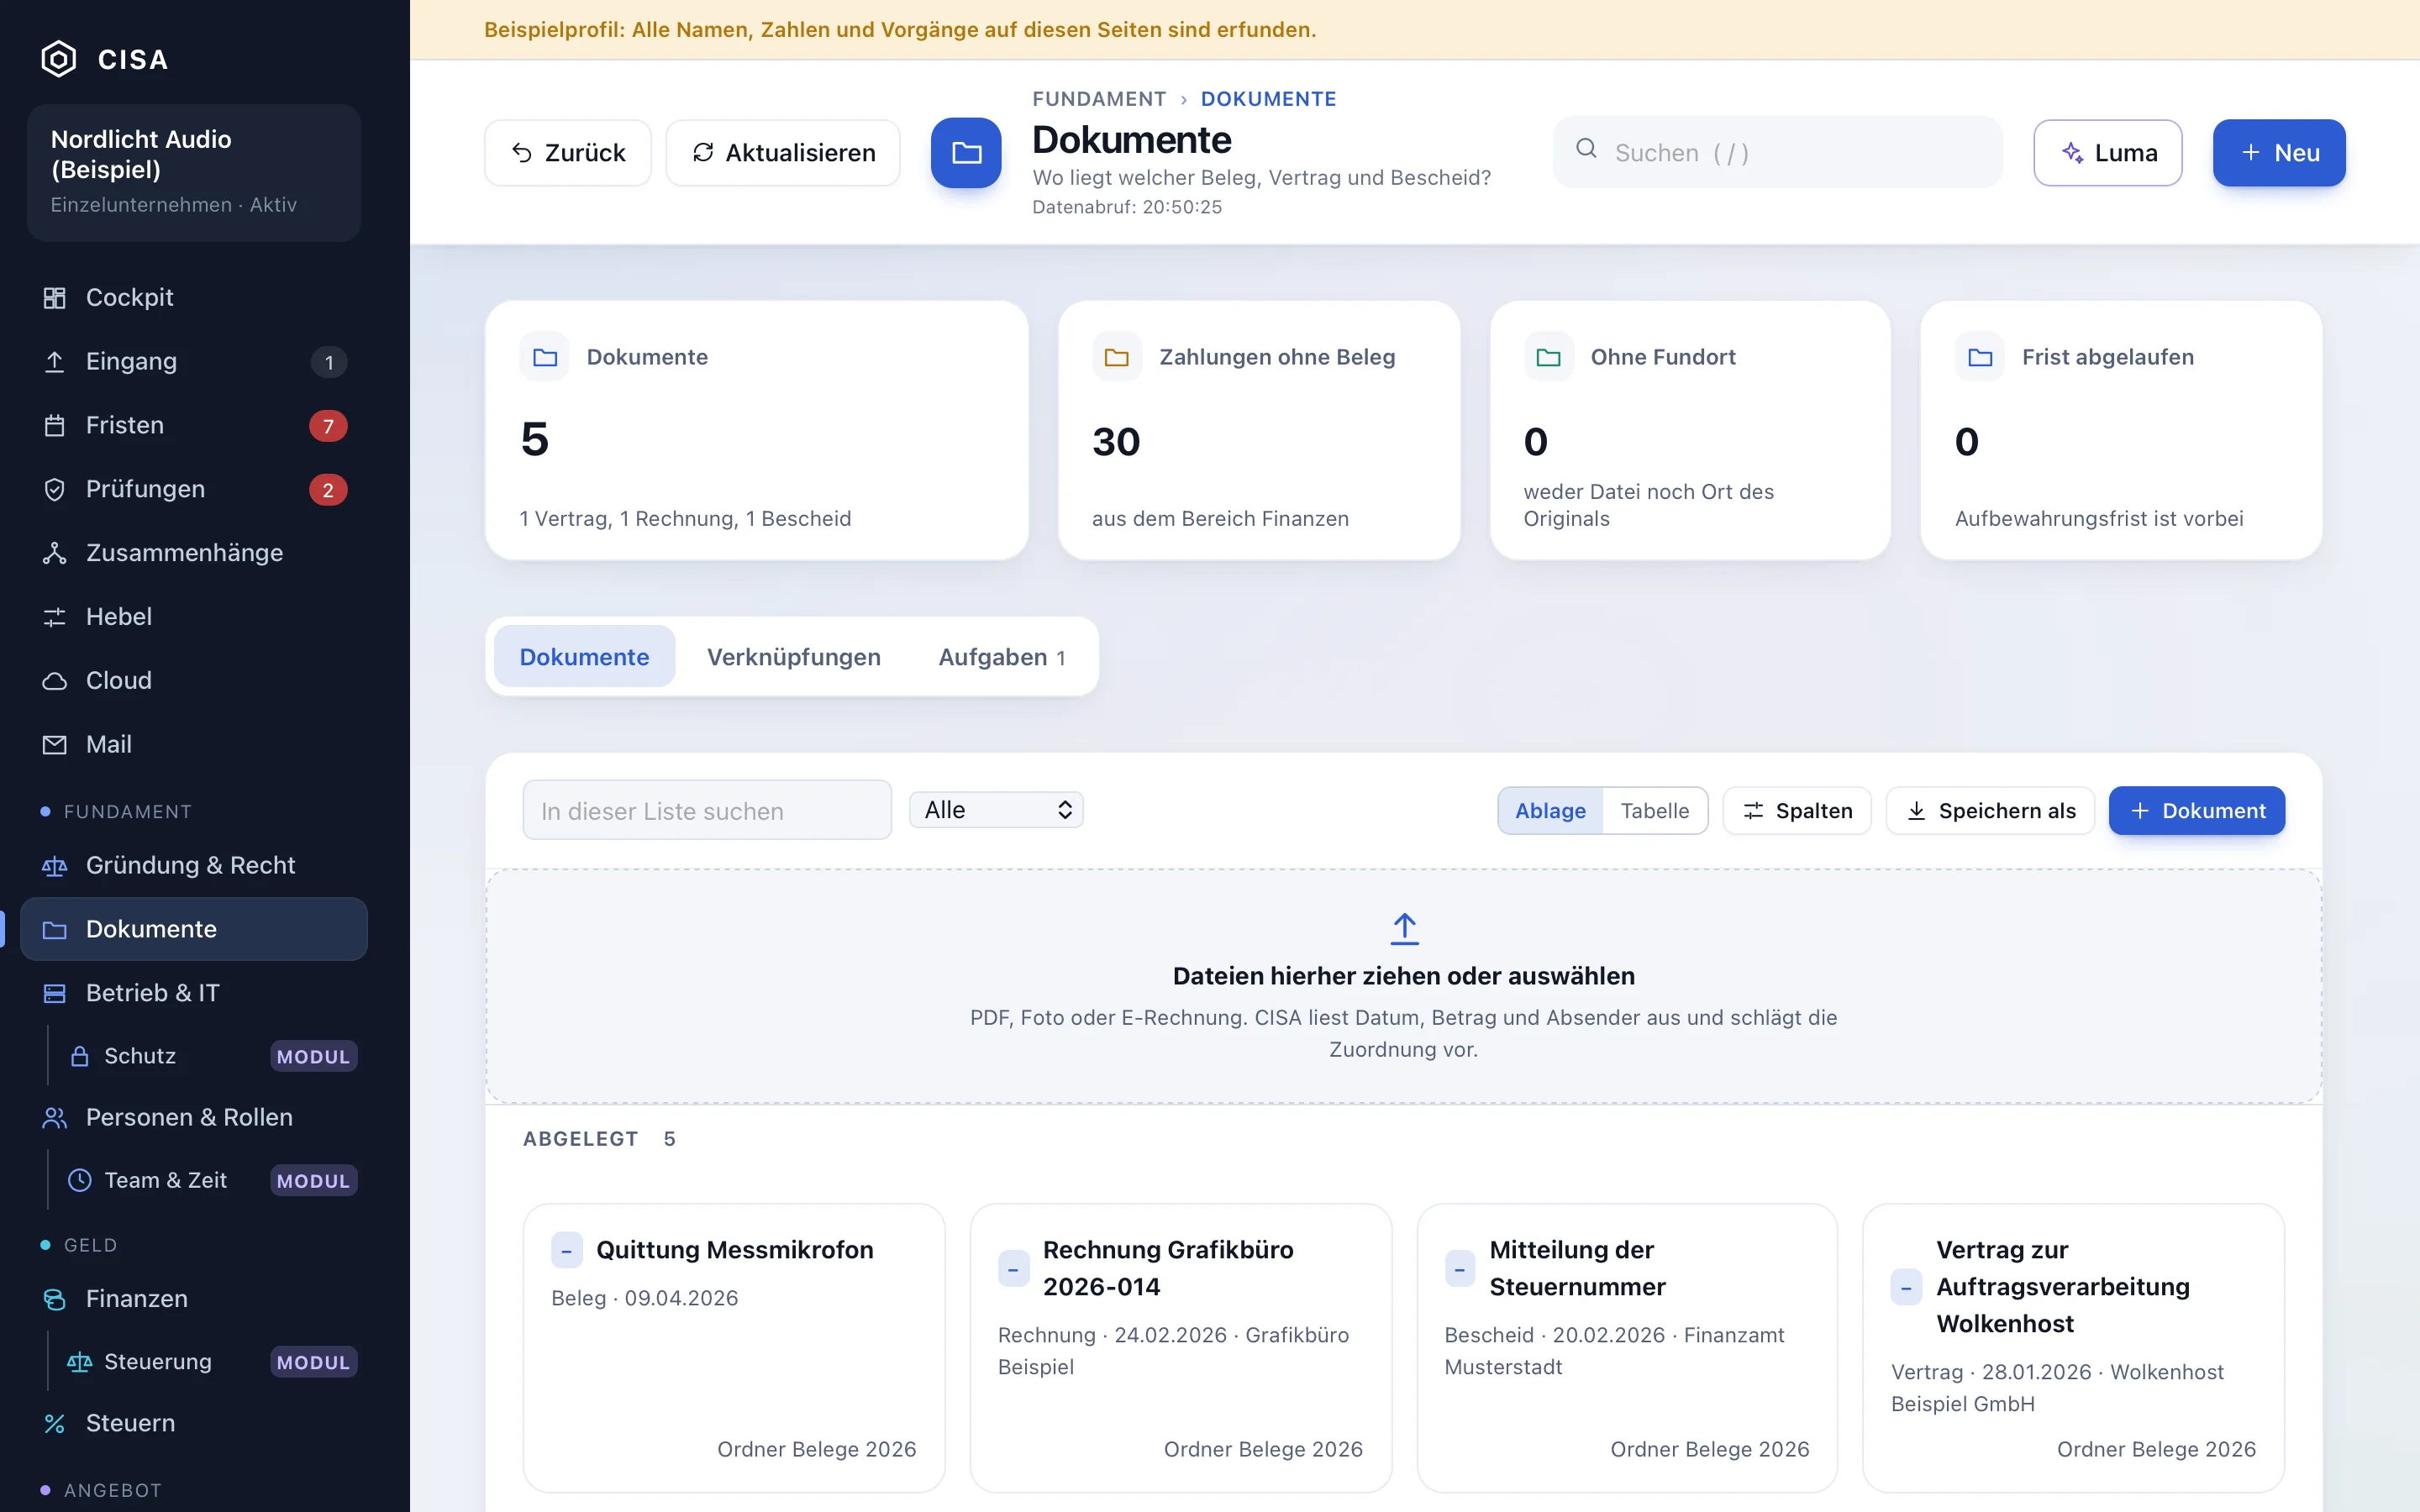Open Prüfungen shield entry
This screenshot has width=2420, height=1512.
coord(194,489)
